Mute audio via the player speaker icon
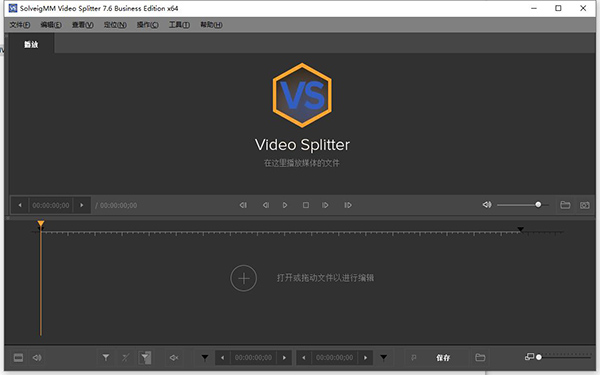Viewport: 600px width, 375px height. point(487,205)
